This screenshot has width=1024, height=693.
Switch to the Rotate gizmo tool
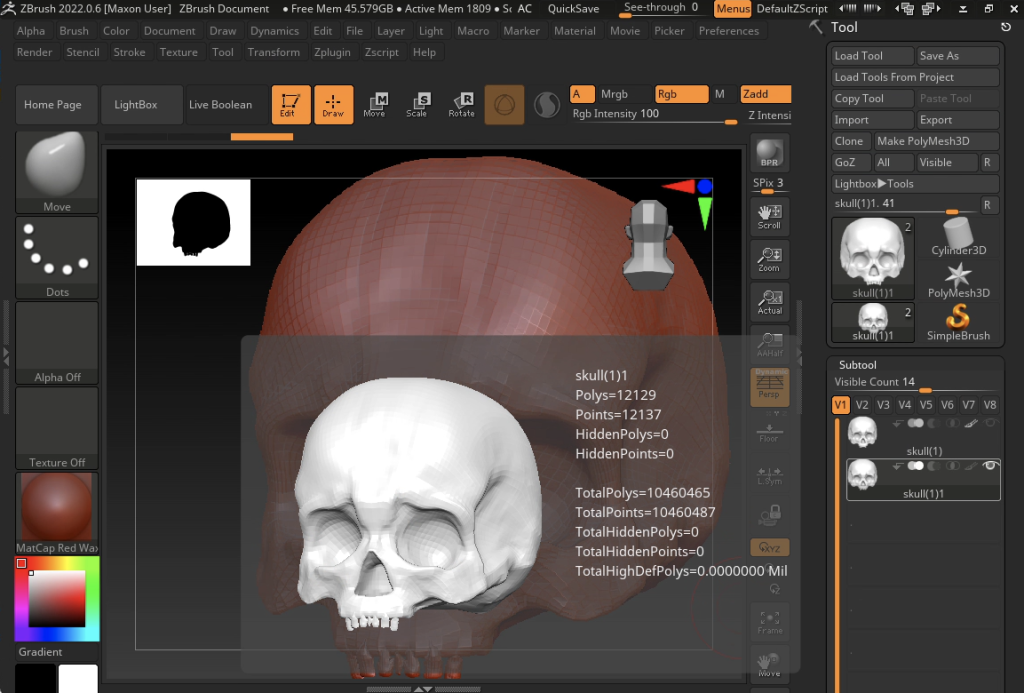(x=461, y=105)
